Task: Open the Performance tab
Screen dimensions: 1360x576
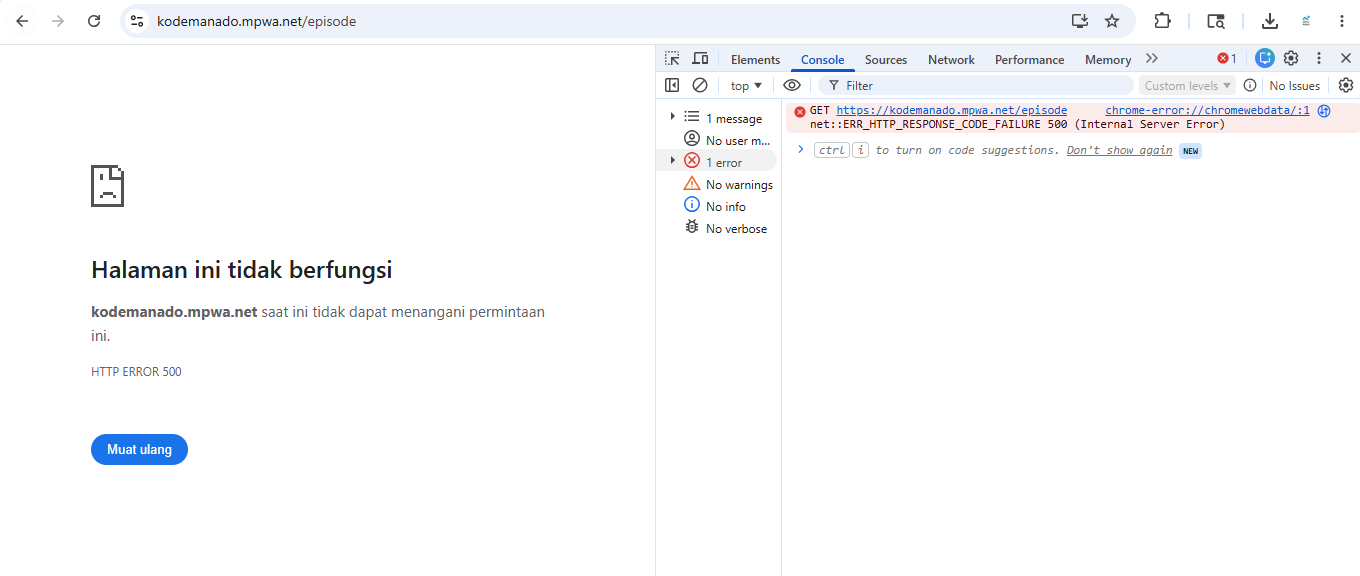Action: (1029, 60)
